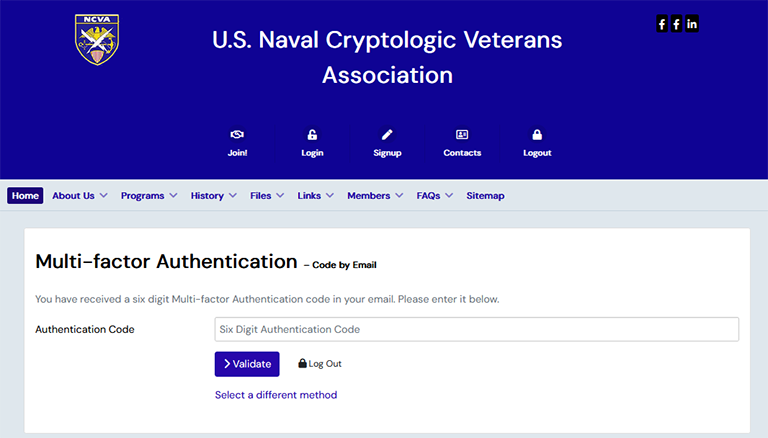The image size is (768, 438).
Task: Expand the FAQs dropdown menu
Action: tap(434, 196)
